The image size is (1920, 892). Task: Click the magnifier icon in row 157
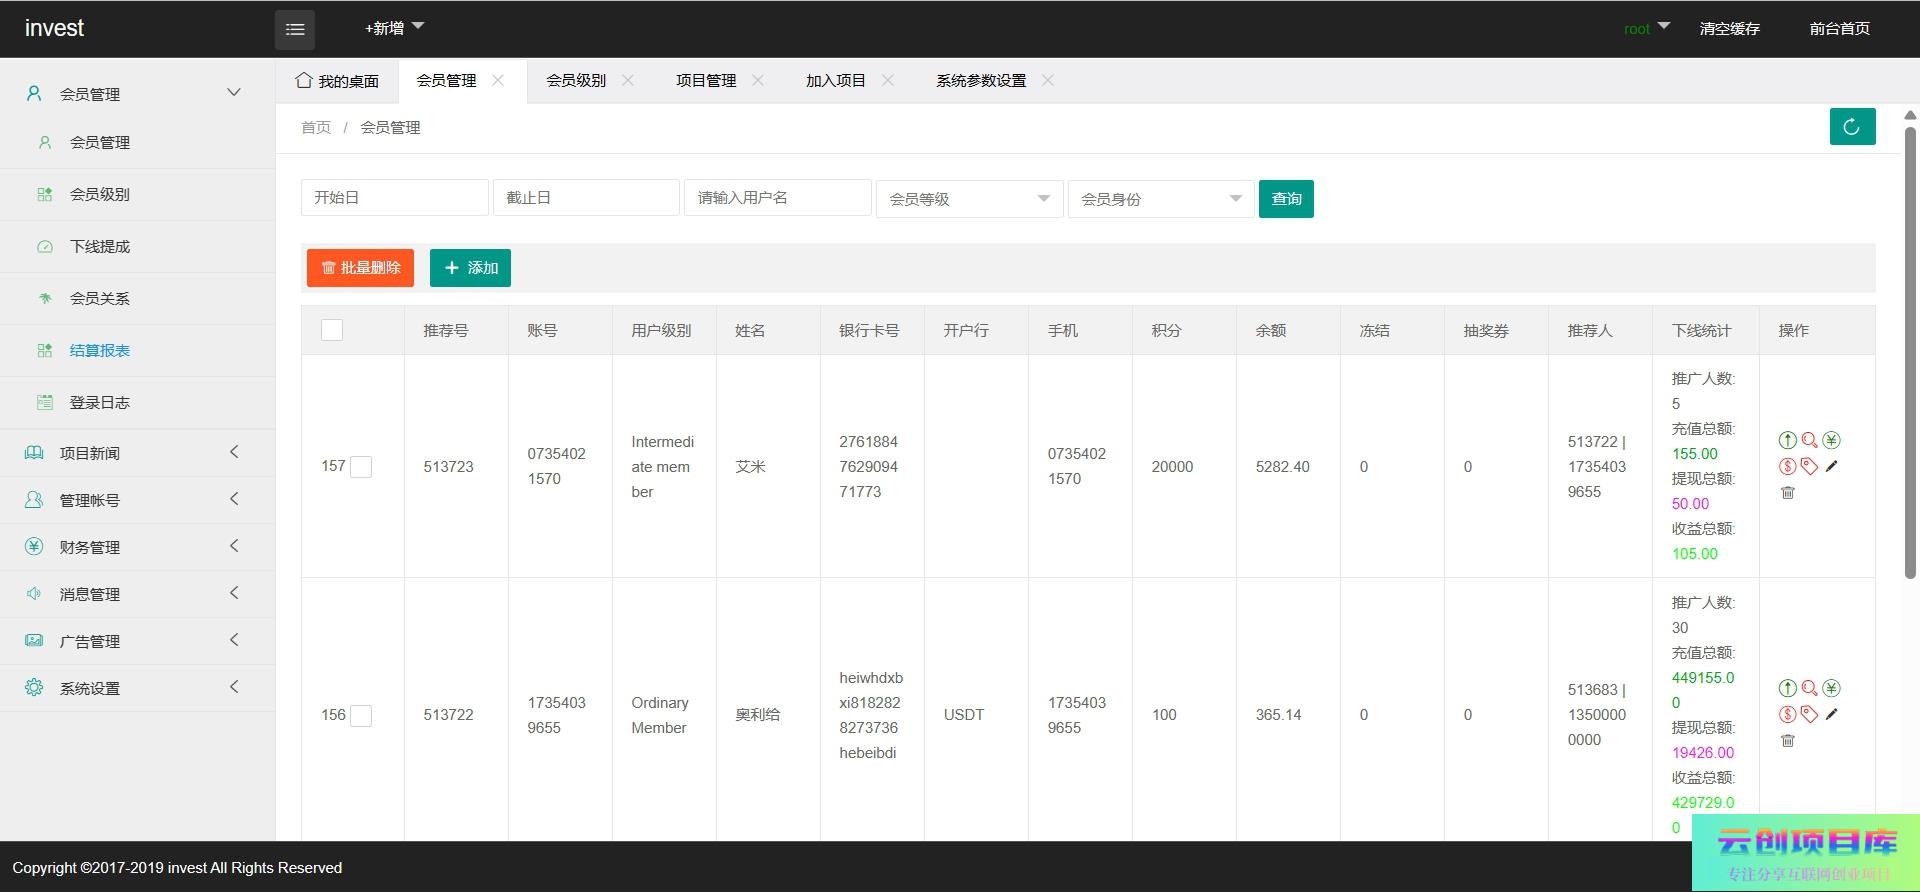pos(1809,440)
